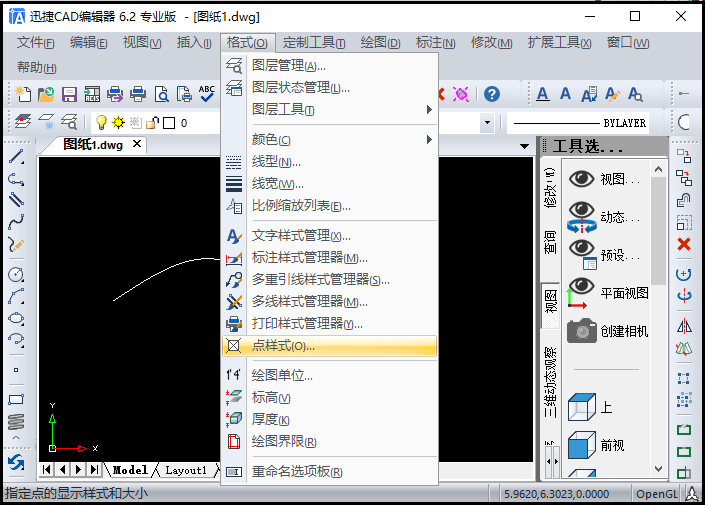Expand more tools on left toolbar chevron

click(x=16, y=438)
